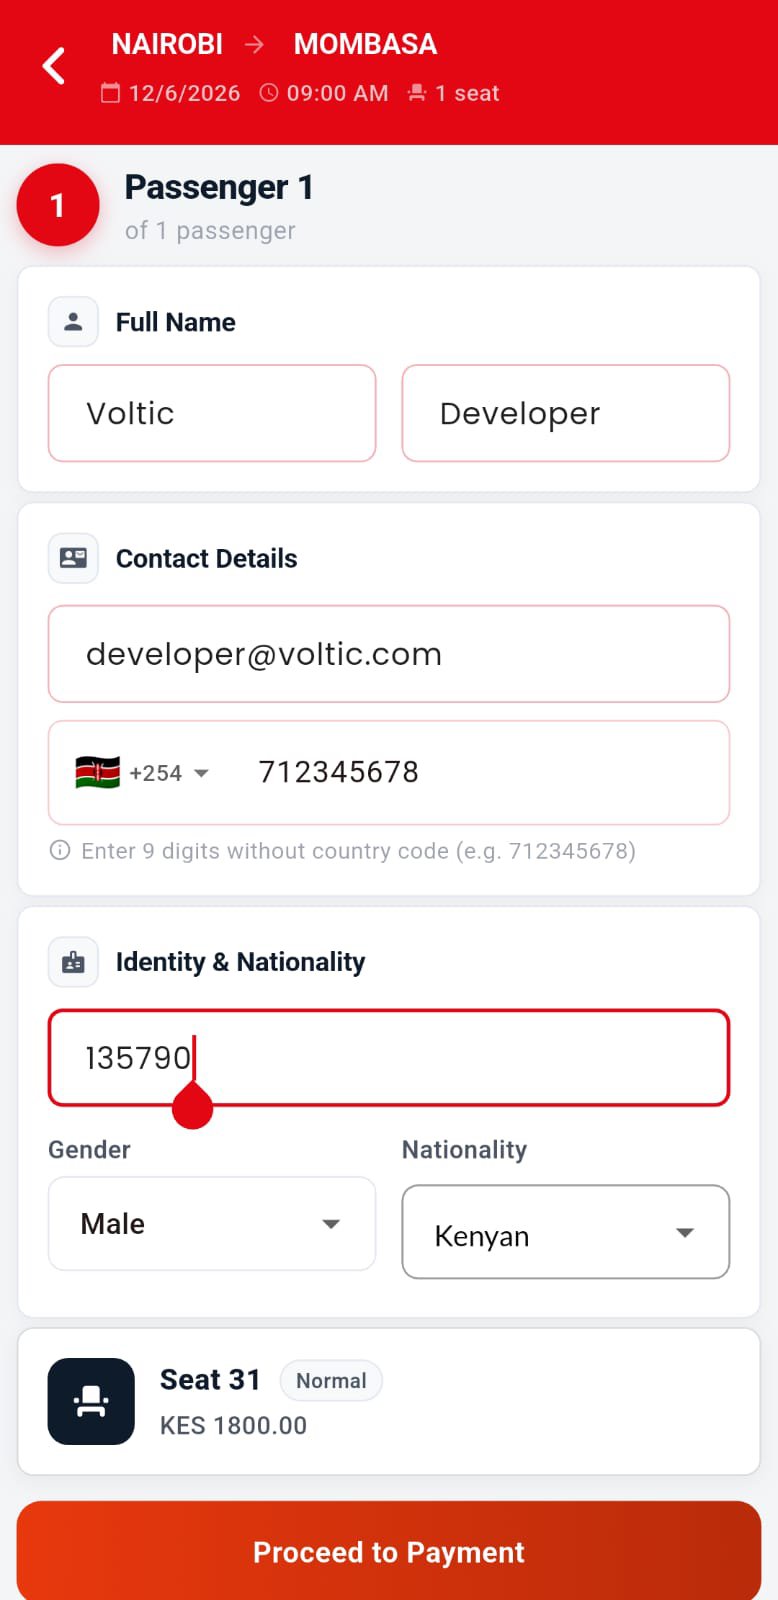Click the calendar icon beside 12/6/2026

tap(110, 93)
